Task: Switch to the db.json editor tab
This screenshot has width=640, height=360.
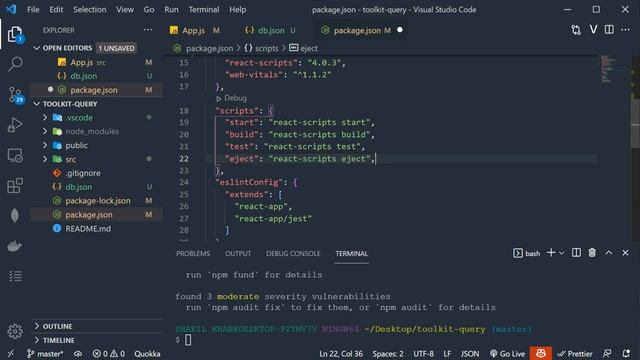Action: coord(270,30)
